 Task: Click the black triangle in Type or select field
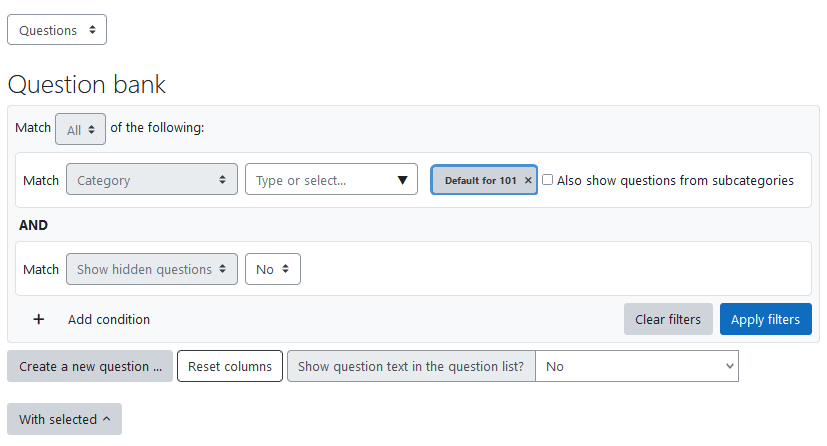402,180
